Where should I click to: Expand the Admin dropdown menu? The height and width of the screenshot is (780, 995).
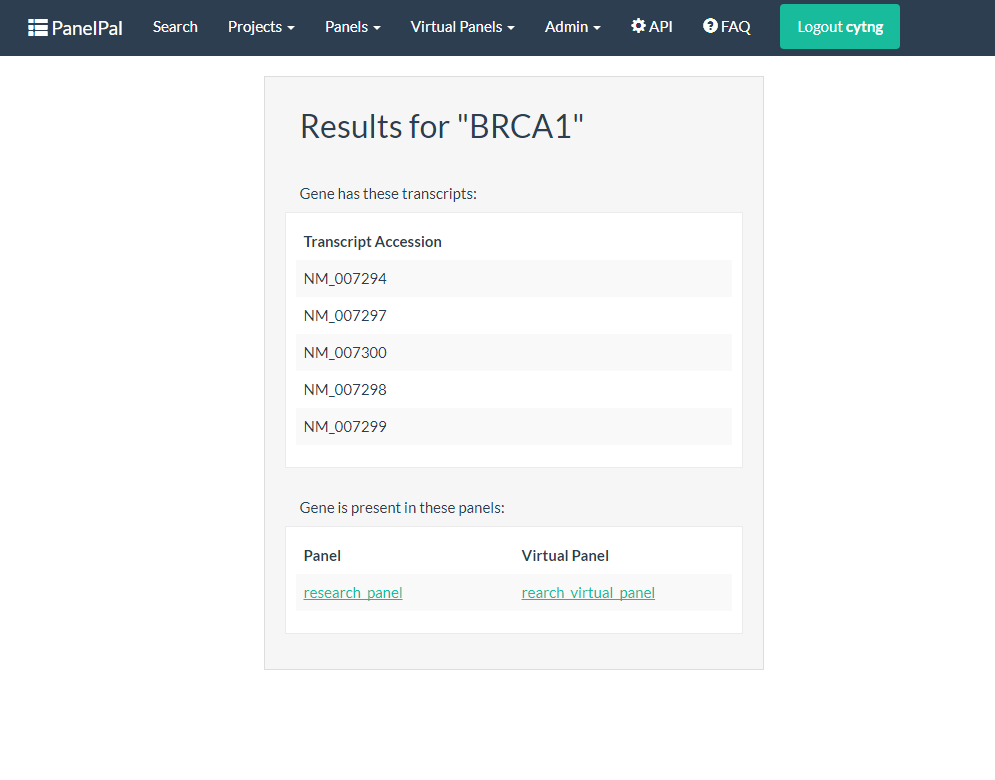point(572,27)
